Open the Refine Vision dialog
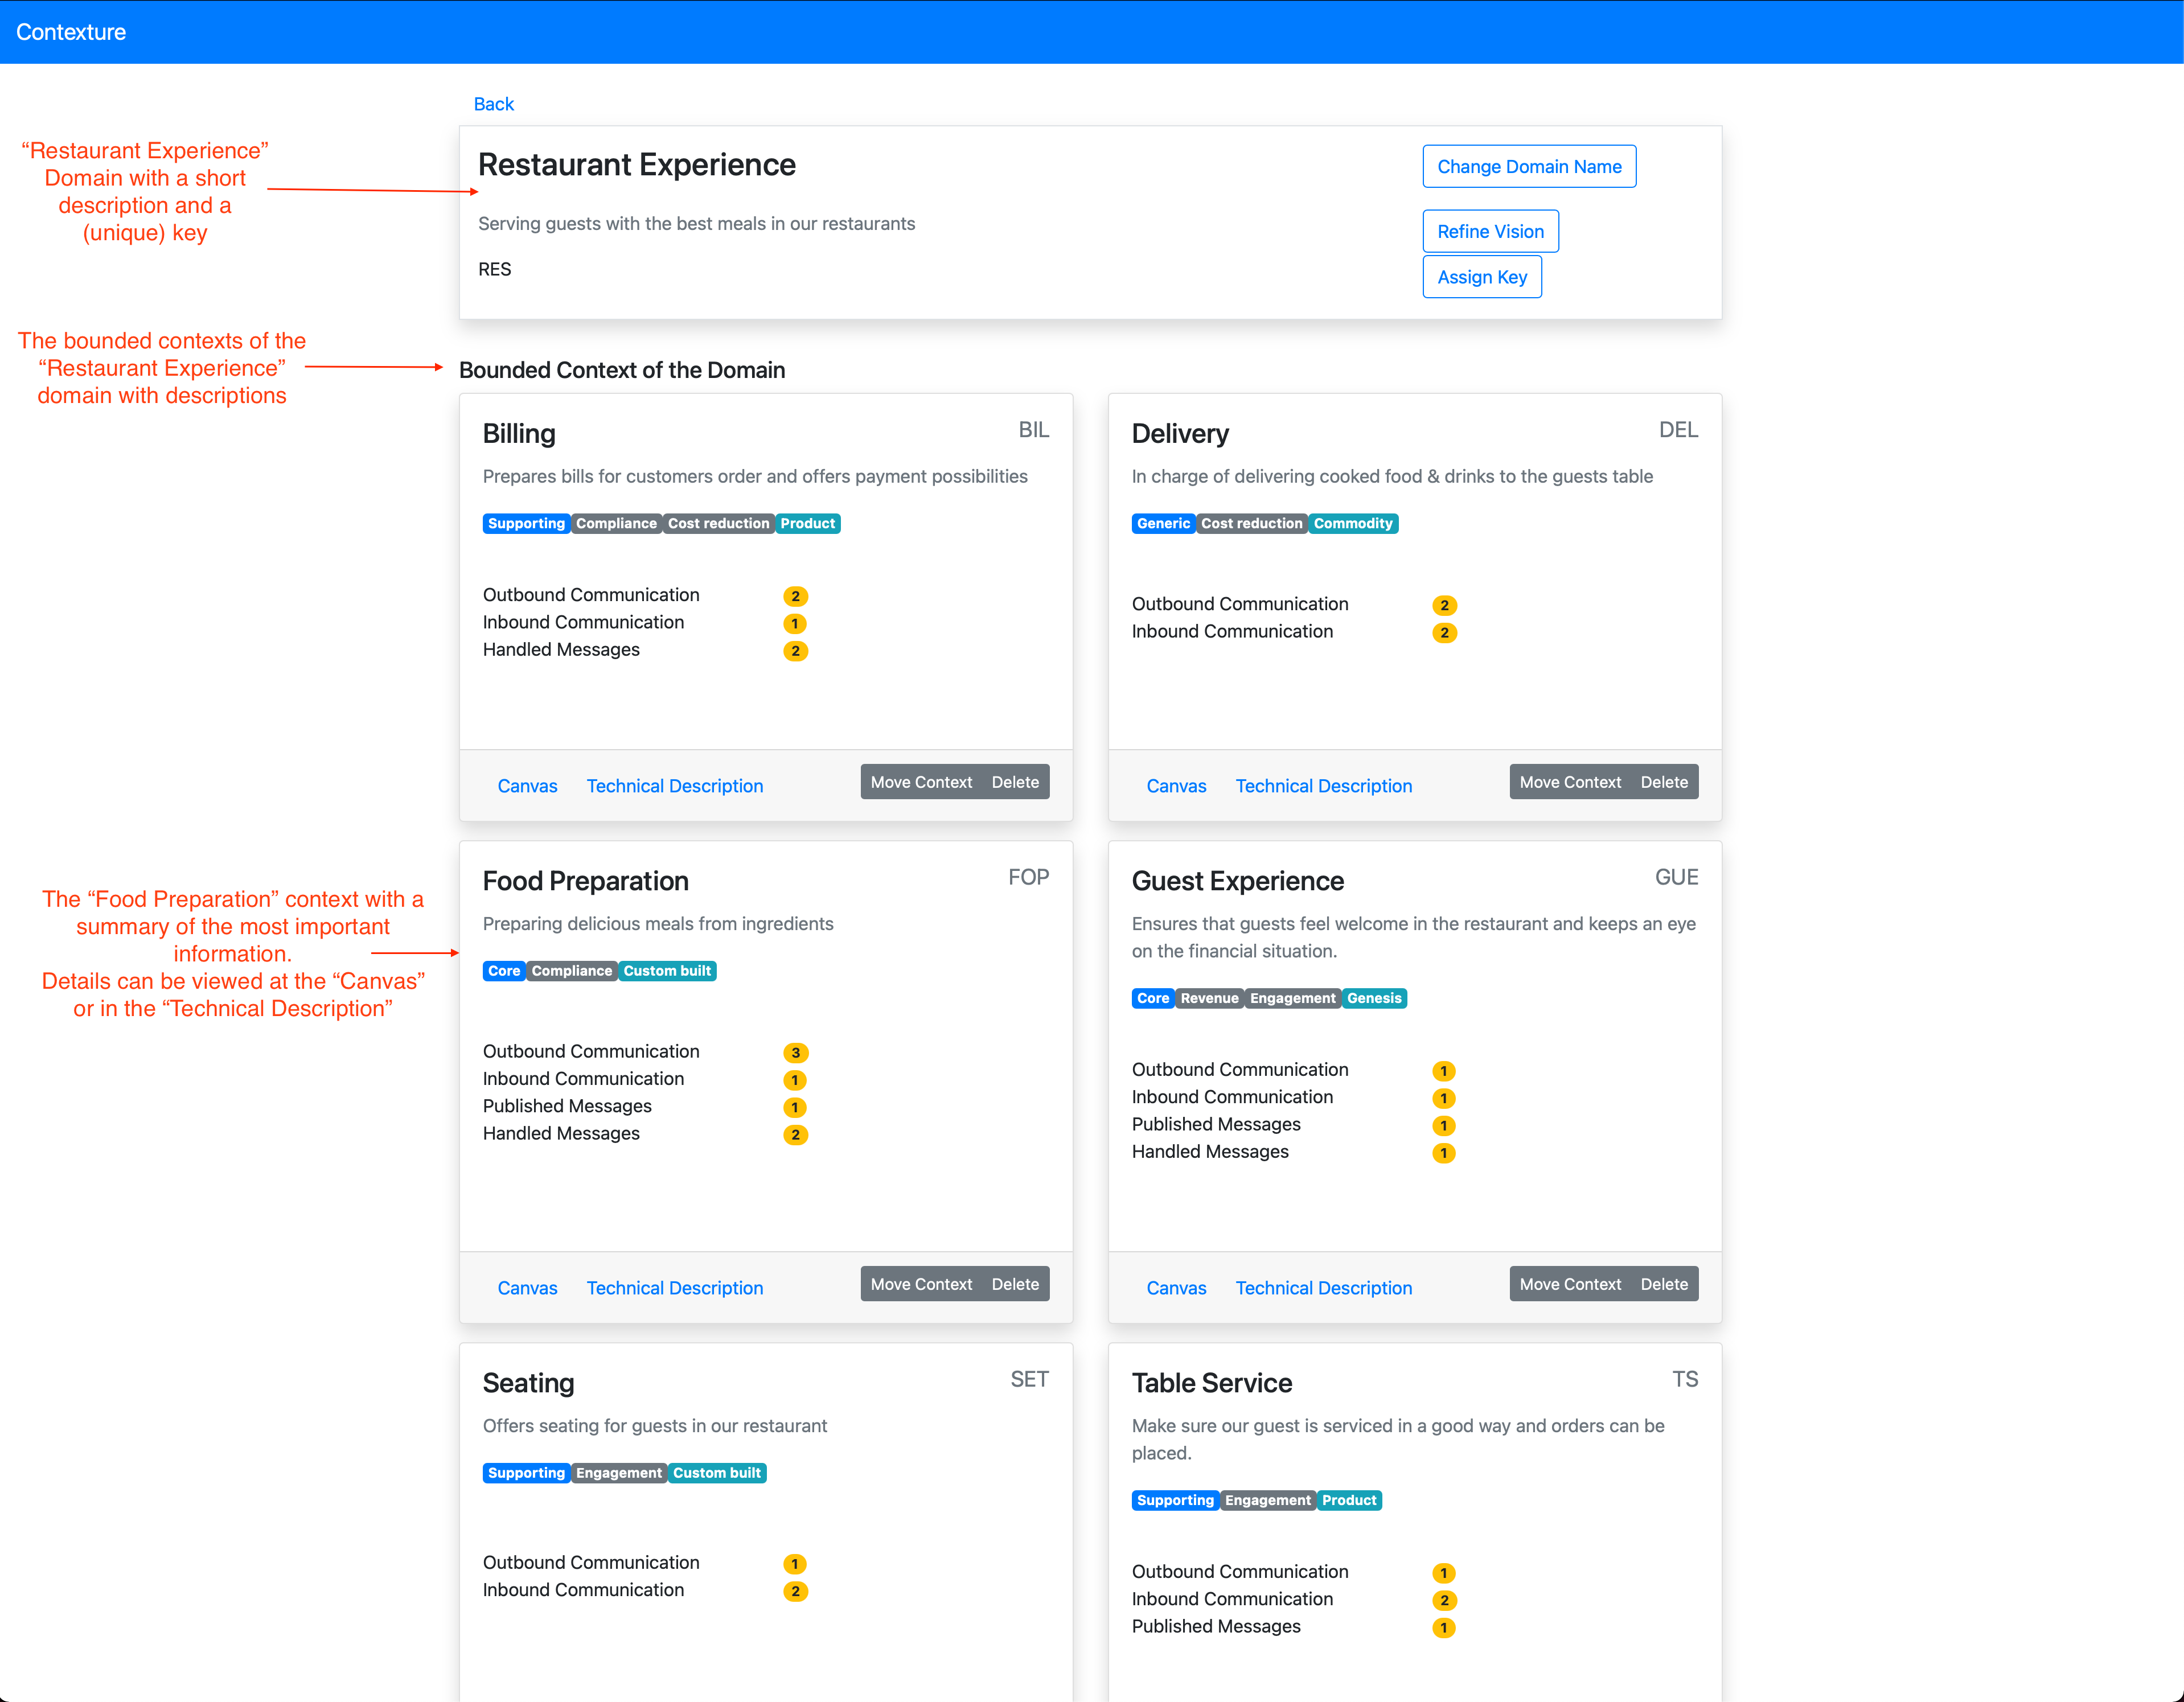Screen dimensions: 2184x1702 (x=1489, y=232)
